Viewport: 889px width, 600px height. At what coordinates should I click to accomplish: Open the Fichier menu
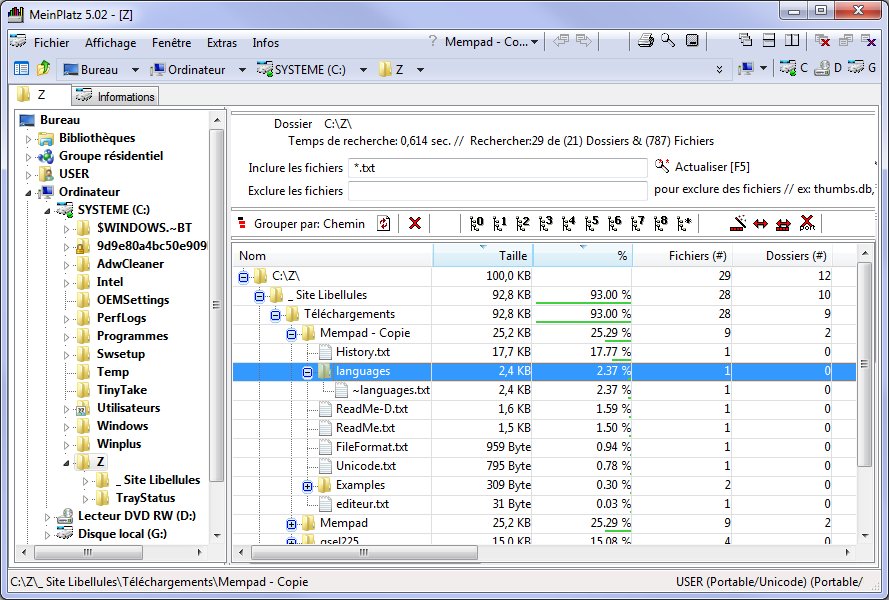(x=51, y=43)
